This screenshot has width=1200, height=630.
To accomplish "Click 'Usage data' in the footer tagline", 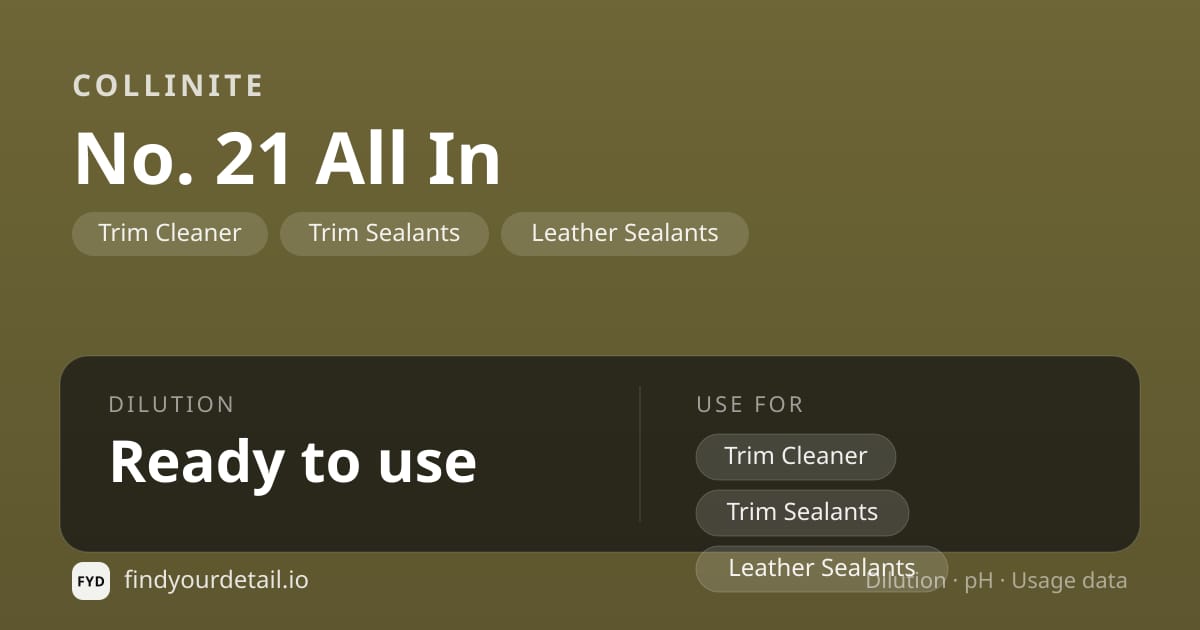I will pos(1069,581).
